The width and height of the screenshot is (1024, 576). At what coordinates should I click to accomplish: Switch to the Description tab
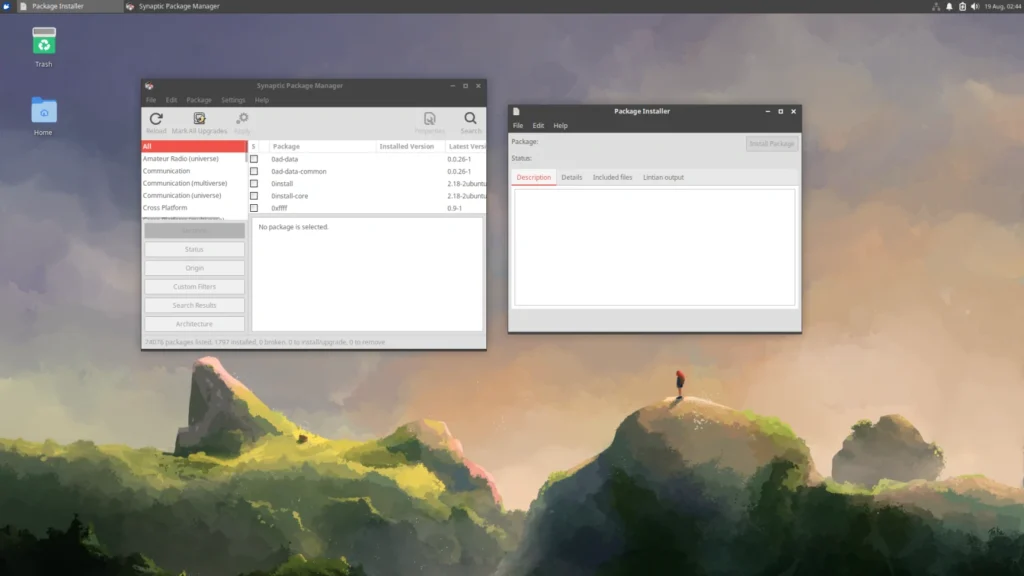(x=534, y=177)
